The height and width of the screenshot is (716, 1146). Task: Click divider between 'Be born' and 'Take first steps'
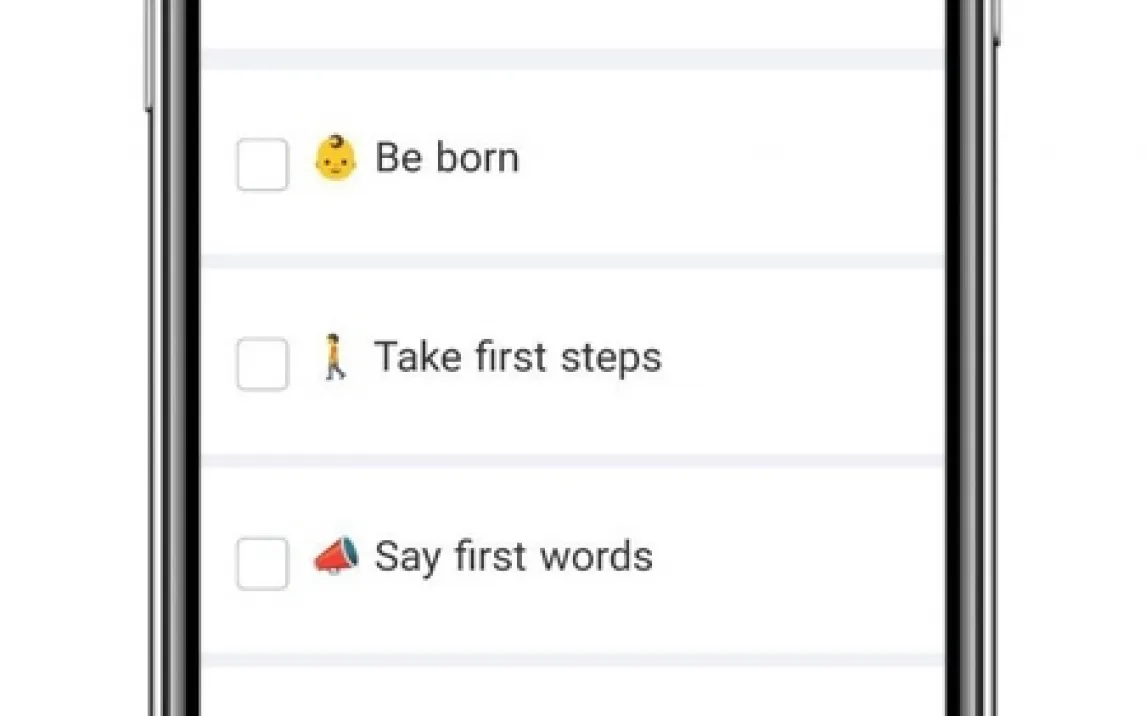click(x=572, y=261)
